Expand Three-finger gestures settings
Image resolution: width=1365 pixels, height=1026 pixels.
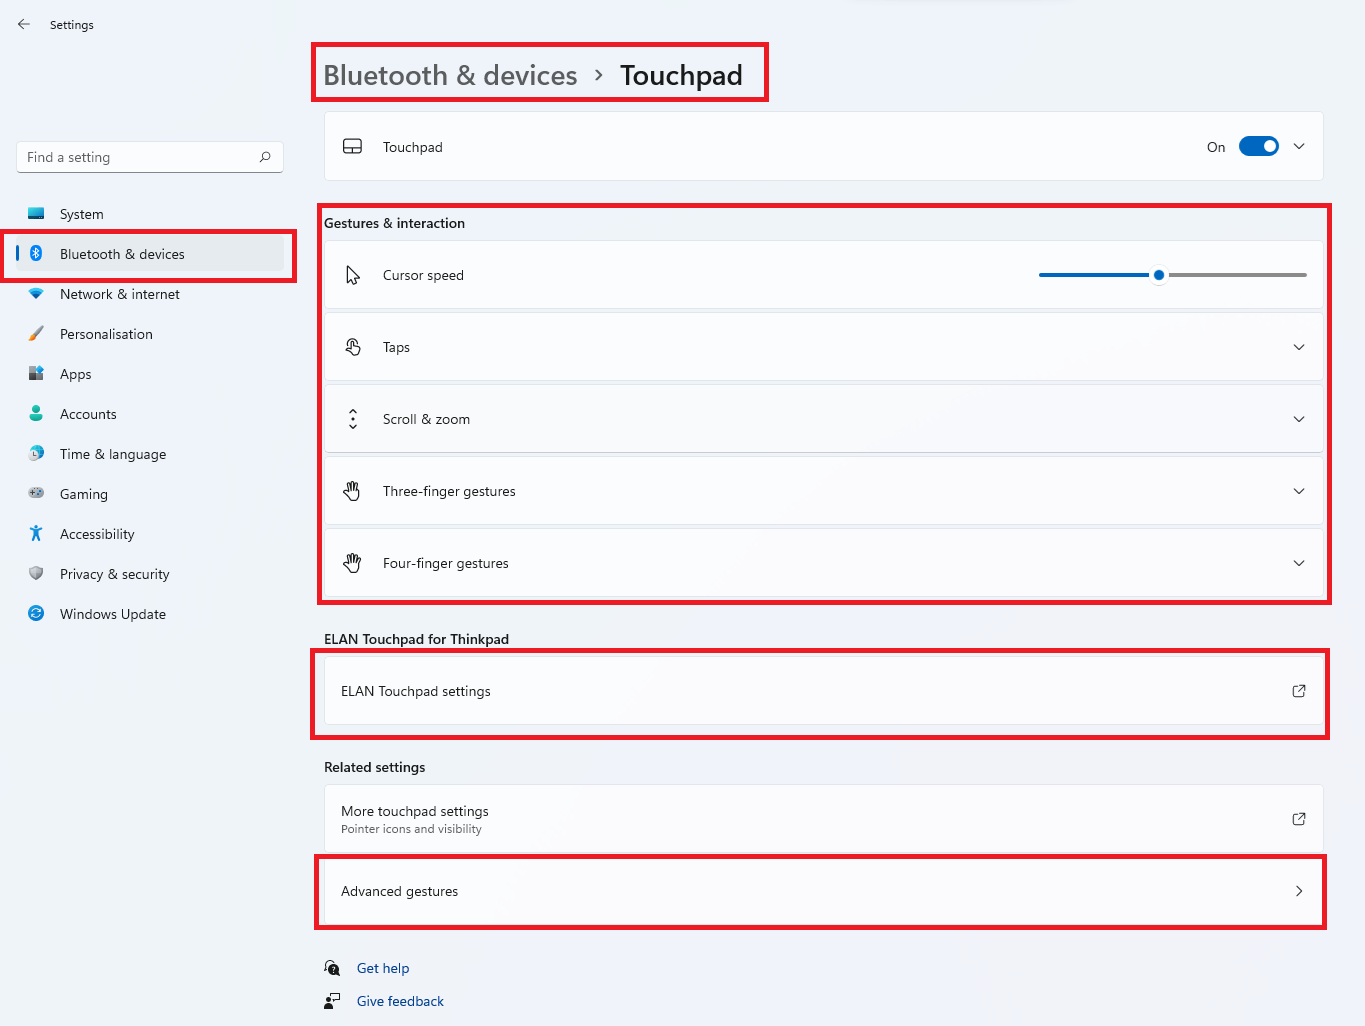(x=1298, y=491)
